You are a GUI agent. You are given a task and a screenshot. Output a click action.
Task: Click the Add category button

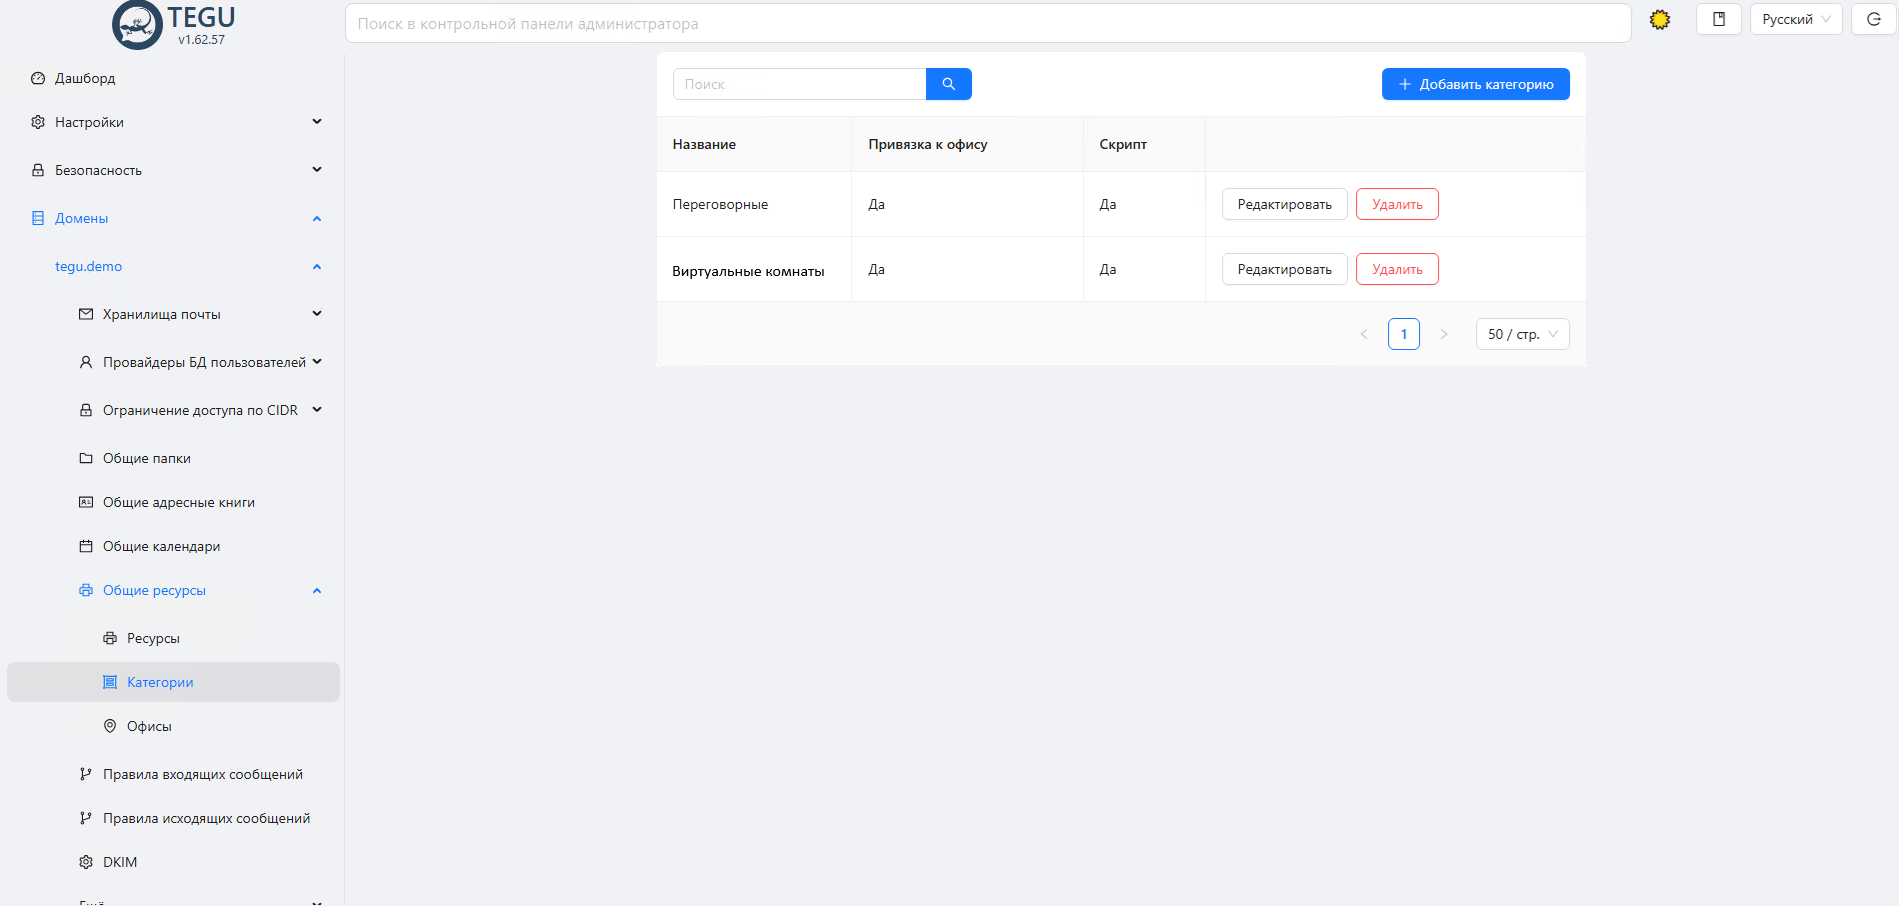pos(1475,84)
